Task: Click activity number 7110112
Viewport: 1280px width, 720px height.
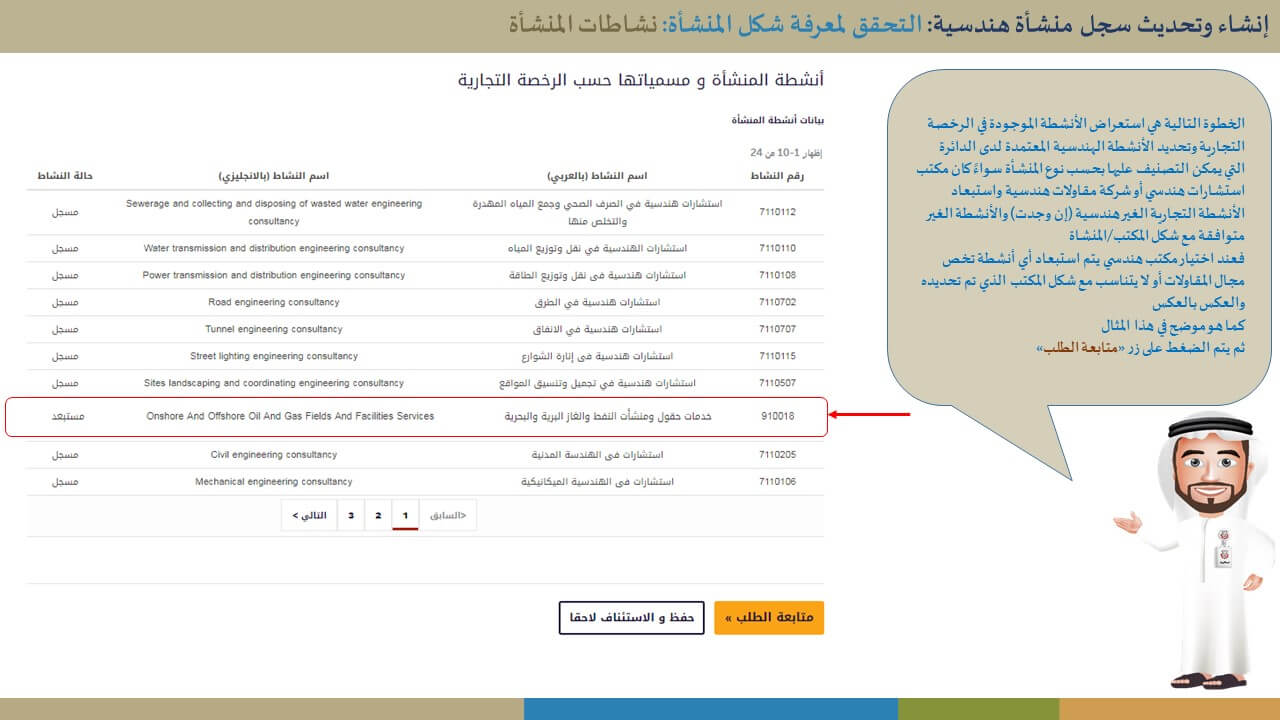Action: click(777, 212)
